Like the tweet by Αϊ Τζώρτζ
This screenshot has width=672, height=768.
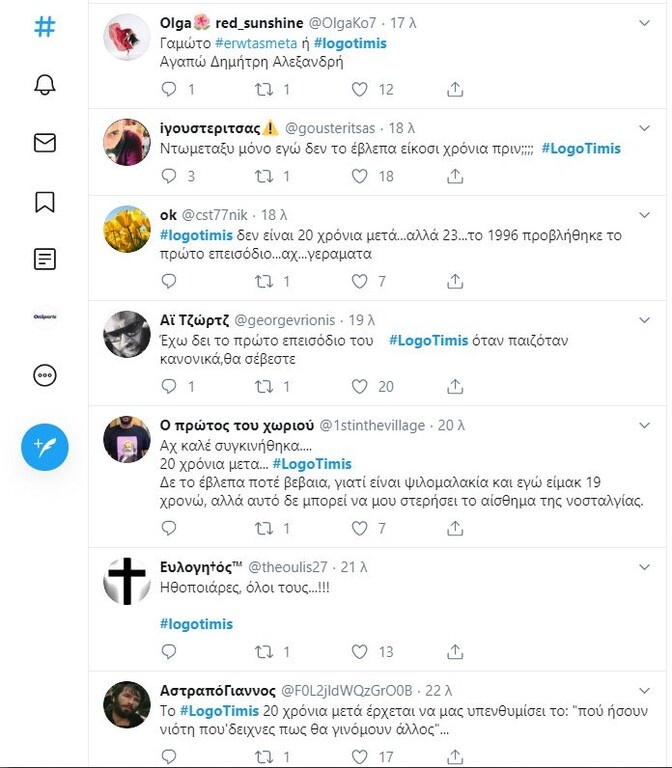(360, 386)
